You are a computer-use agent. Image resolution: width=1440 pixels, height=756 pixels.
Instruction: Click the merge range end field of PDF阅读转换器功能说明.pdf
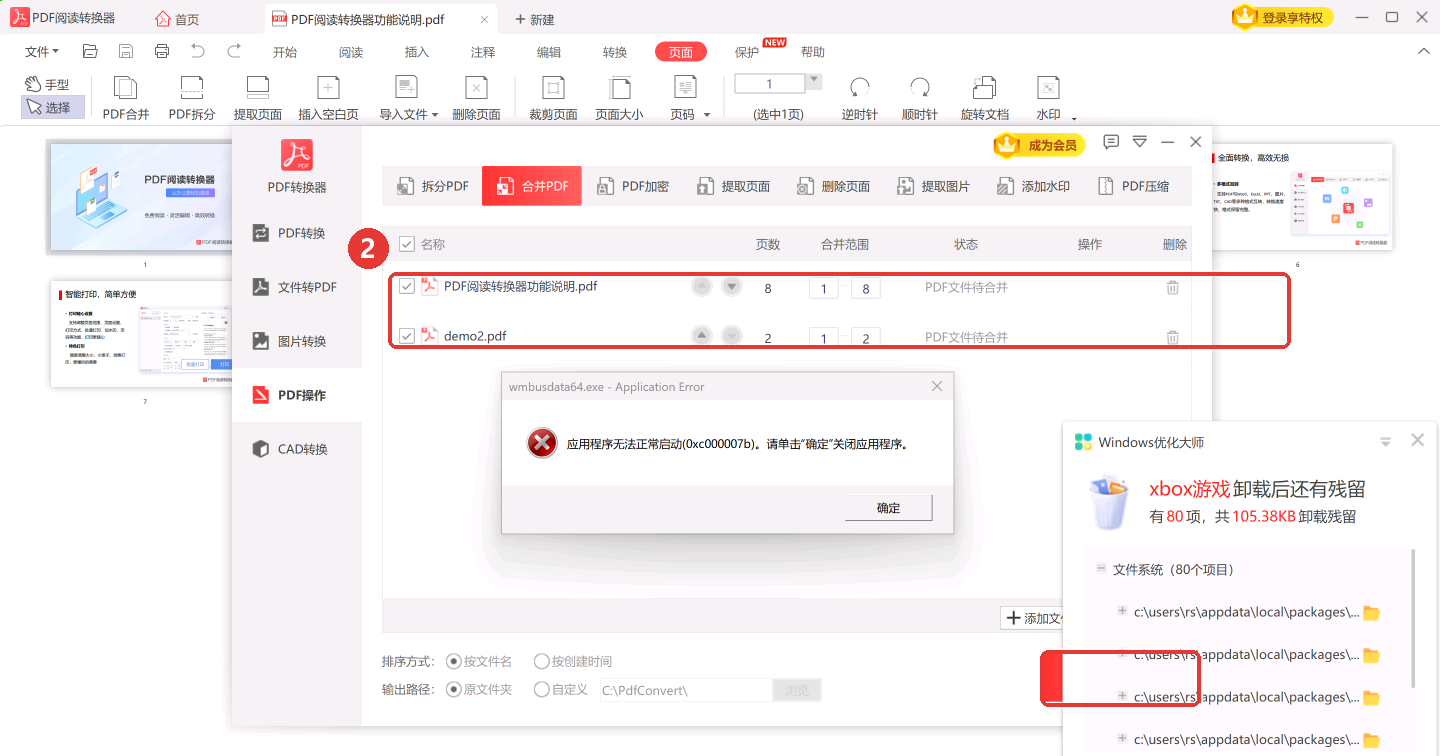(866, 289)
